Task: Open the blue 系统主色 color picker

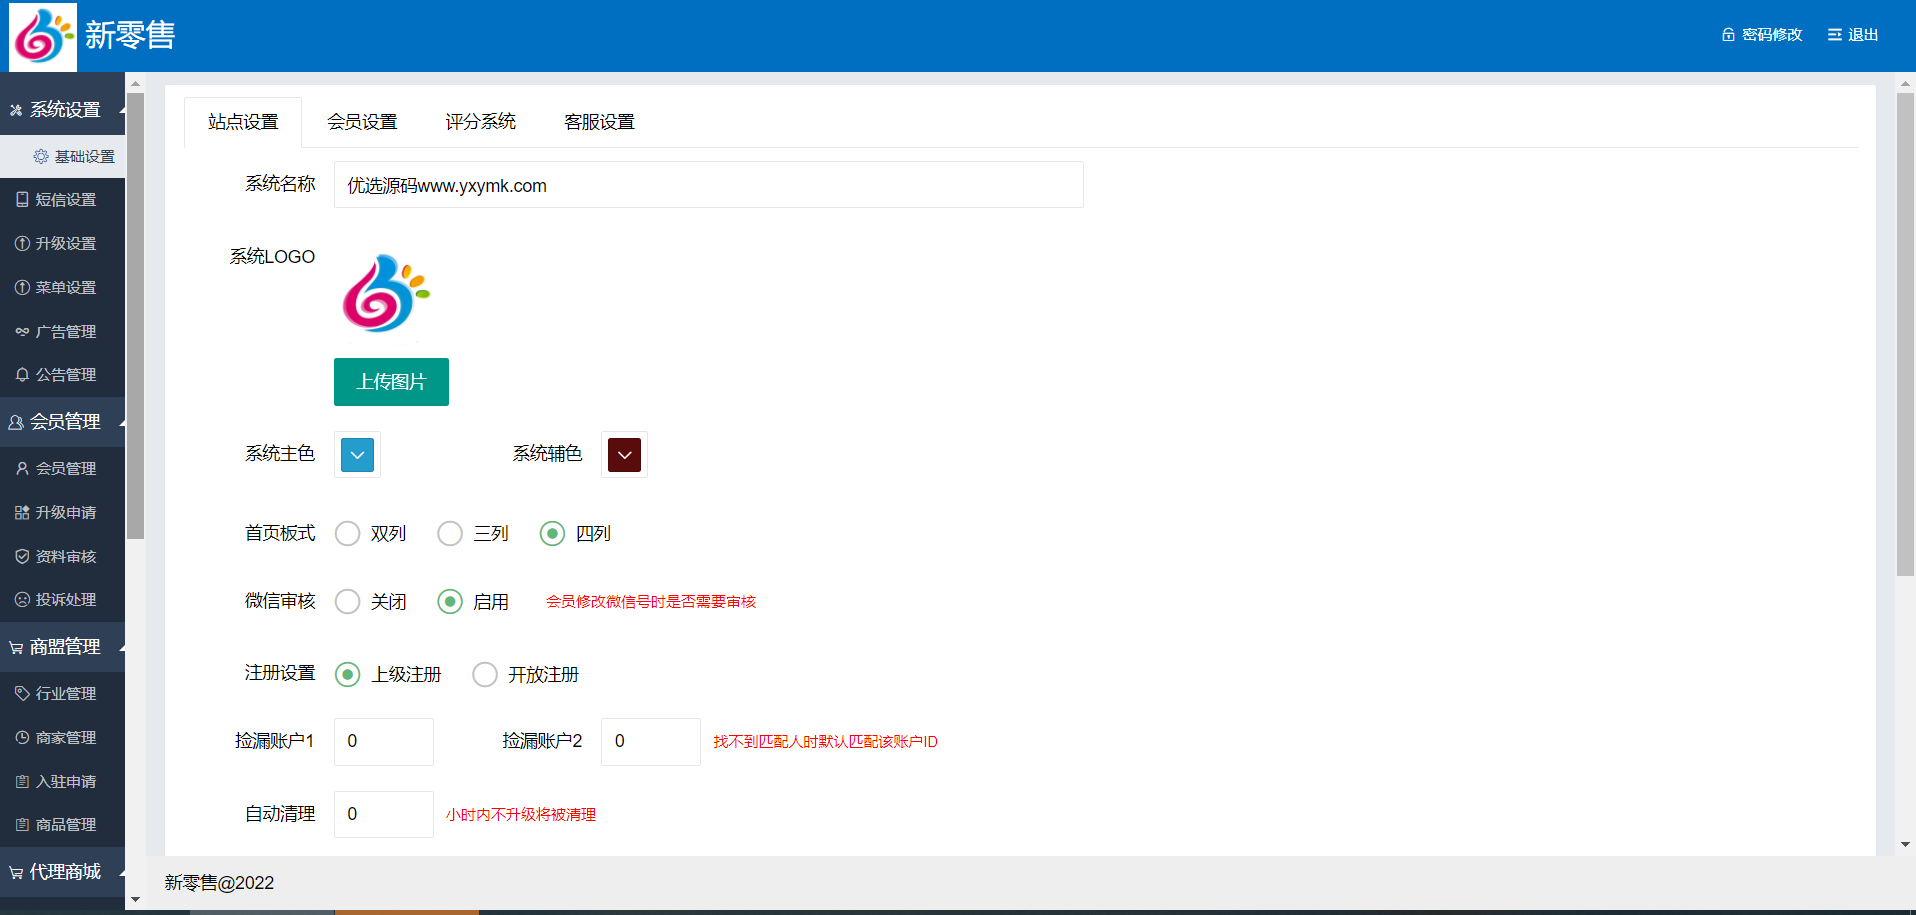Action: pyautogui.click(x=357, y=455)
